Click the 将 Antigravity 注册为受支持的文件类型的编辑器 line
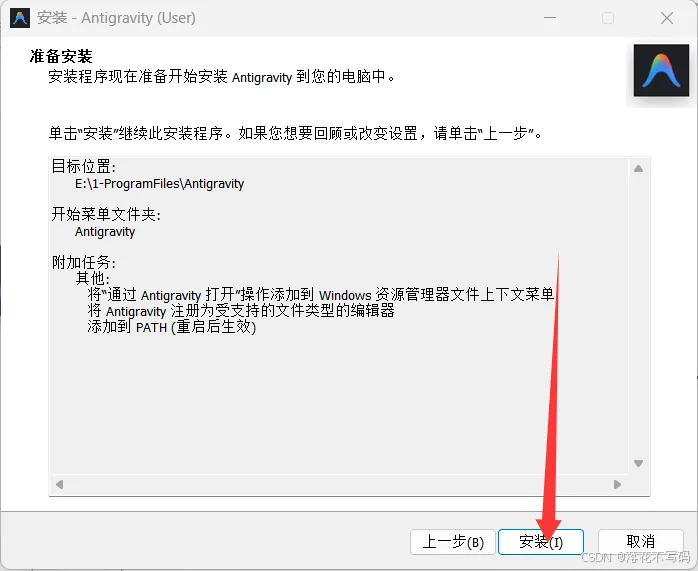The image size is (698, 571). [241, 311]
